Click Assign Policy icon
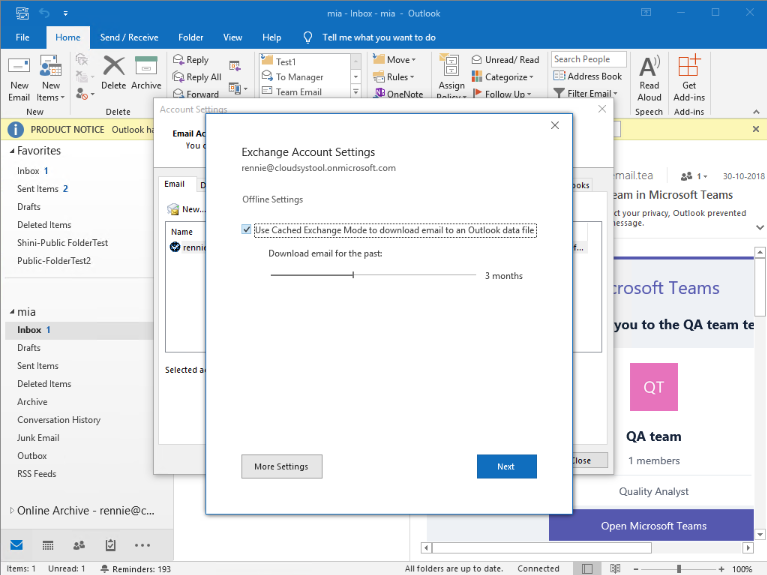The height and width of the screenshot is (575, 767). pyautogui.click(x=451, y=75)
